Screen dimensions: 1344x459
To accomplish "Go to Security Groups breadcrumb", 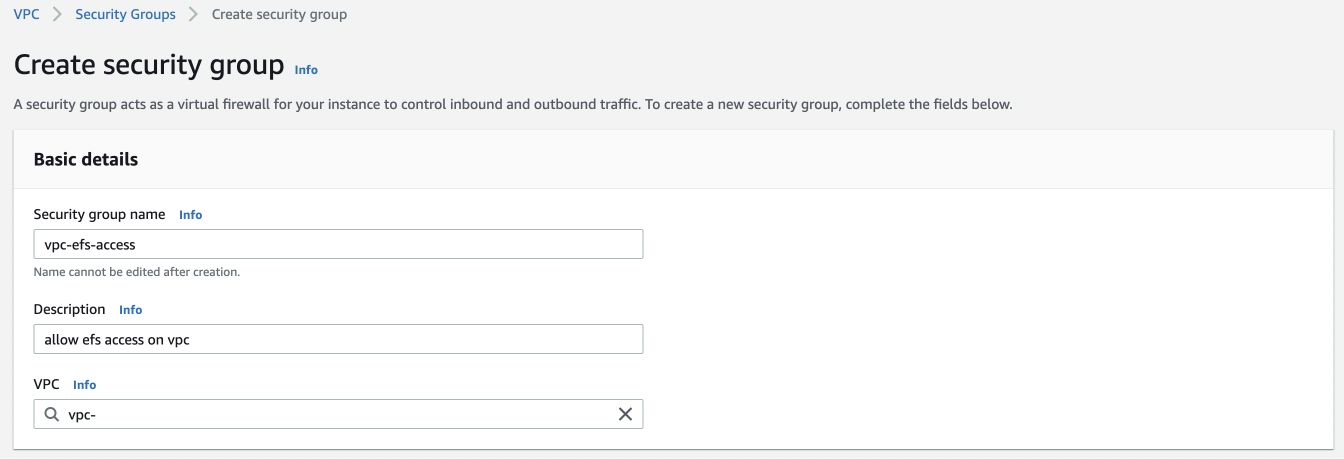I will tap(125, 15).
